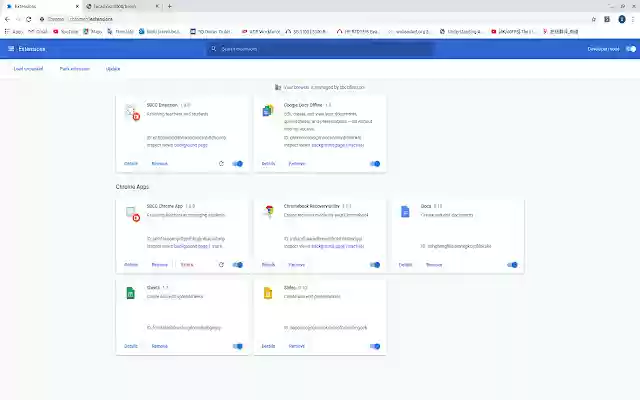This screenshot has height=400, width=640.
Task: Open Gmail bookmark
Action: 38,31
